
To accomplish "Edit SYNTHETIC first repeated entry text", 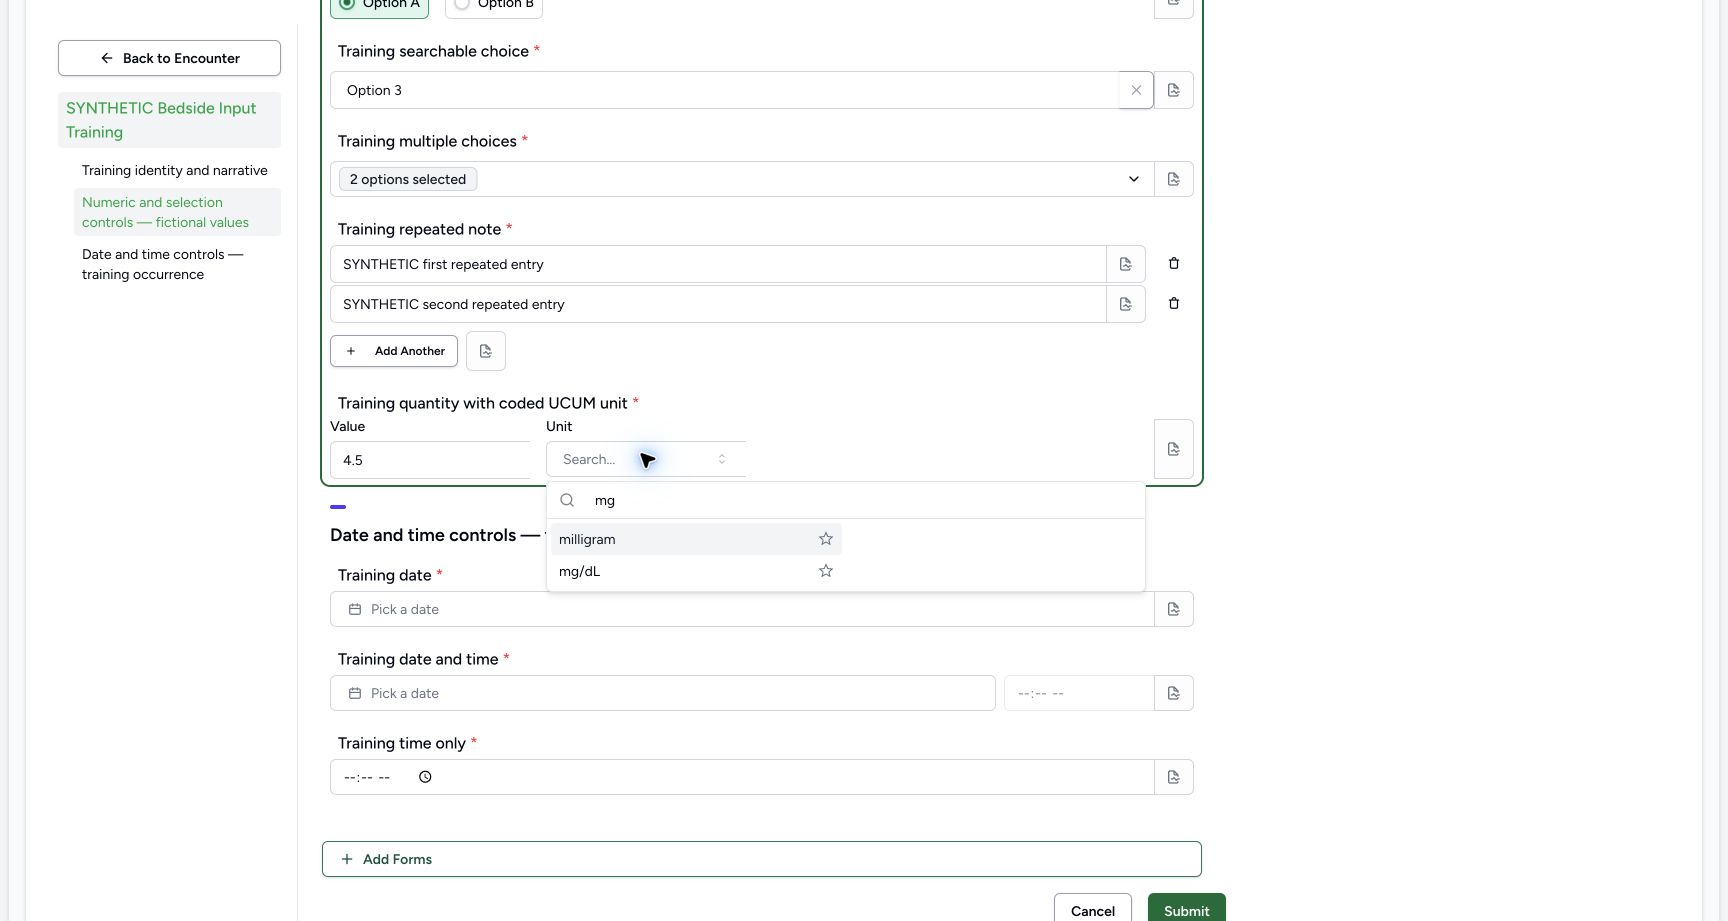I will [718, 264].
